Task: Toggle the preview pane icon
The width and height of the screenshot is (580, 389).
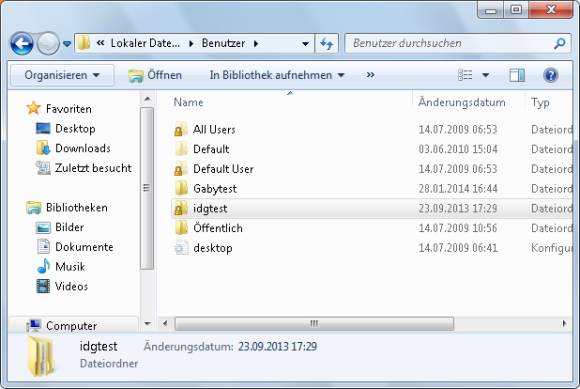Action: coord(517,75)
